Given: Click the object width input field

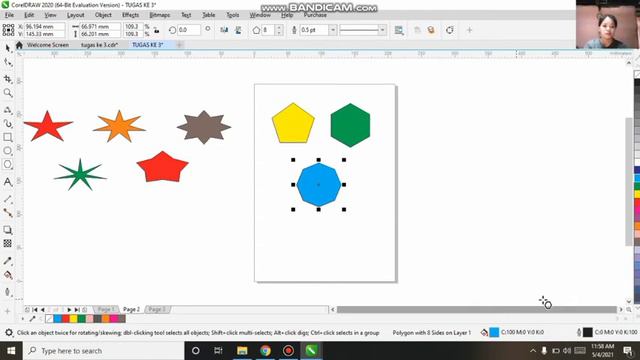Looking at the screenshot, I should point(100,27).
